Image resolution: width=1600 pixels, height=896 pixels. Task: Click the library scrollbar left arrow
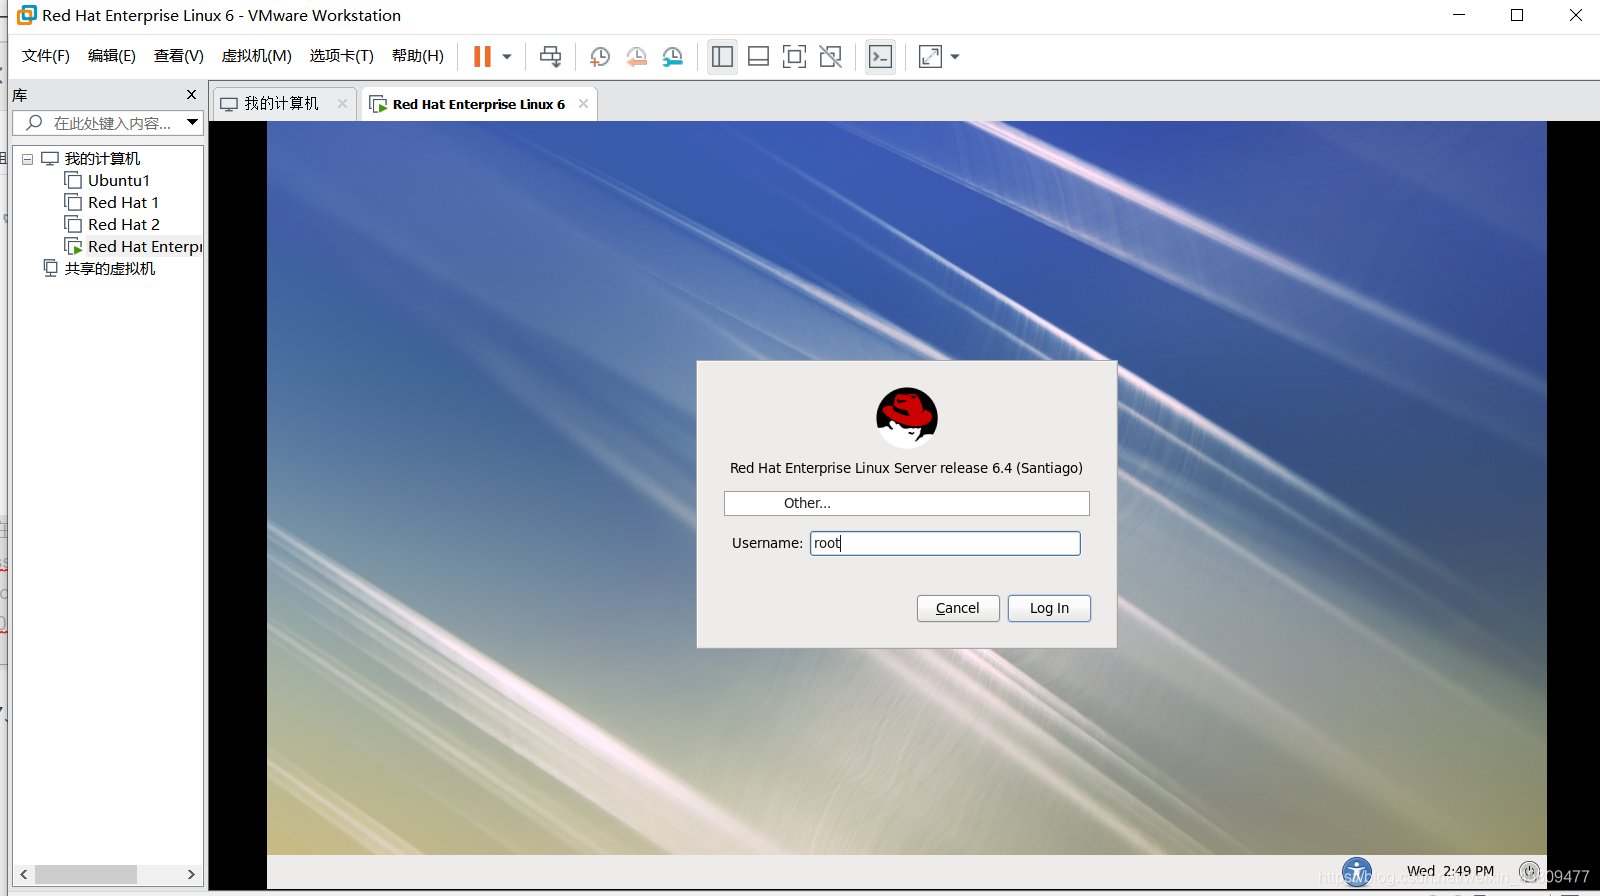click(23, 874)
